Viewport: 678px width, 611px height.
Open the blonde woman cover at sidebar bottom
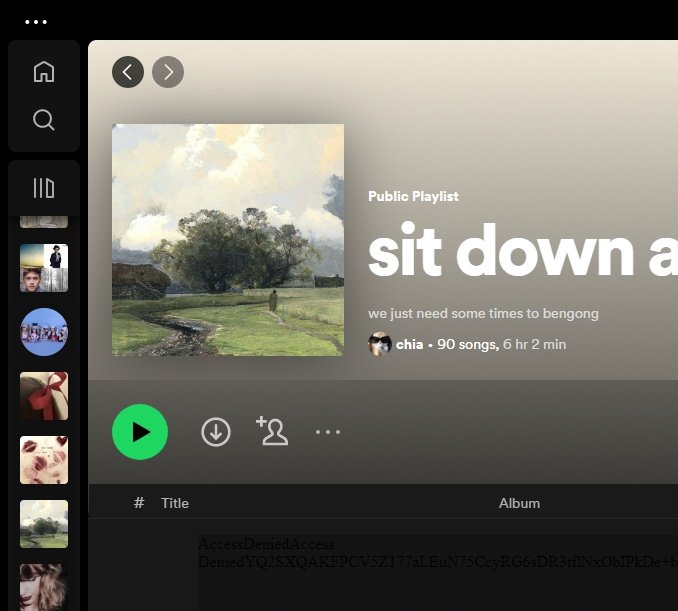[44, 587]
